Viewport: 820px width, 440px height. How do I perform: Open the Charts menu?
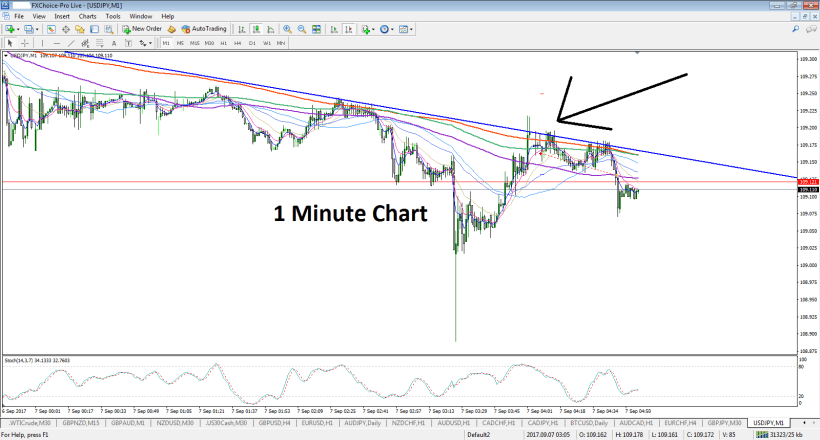(x=88, y=16)
